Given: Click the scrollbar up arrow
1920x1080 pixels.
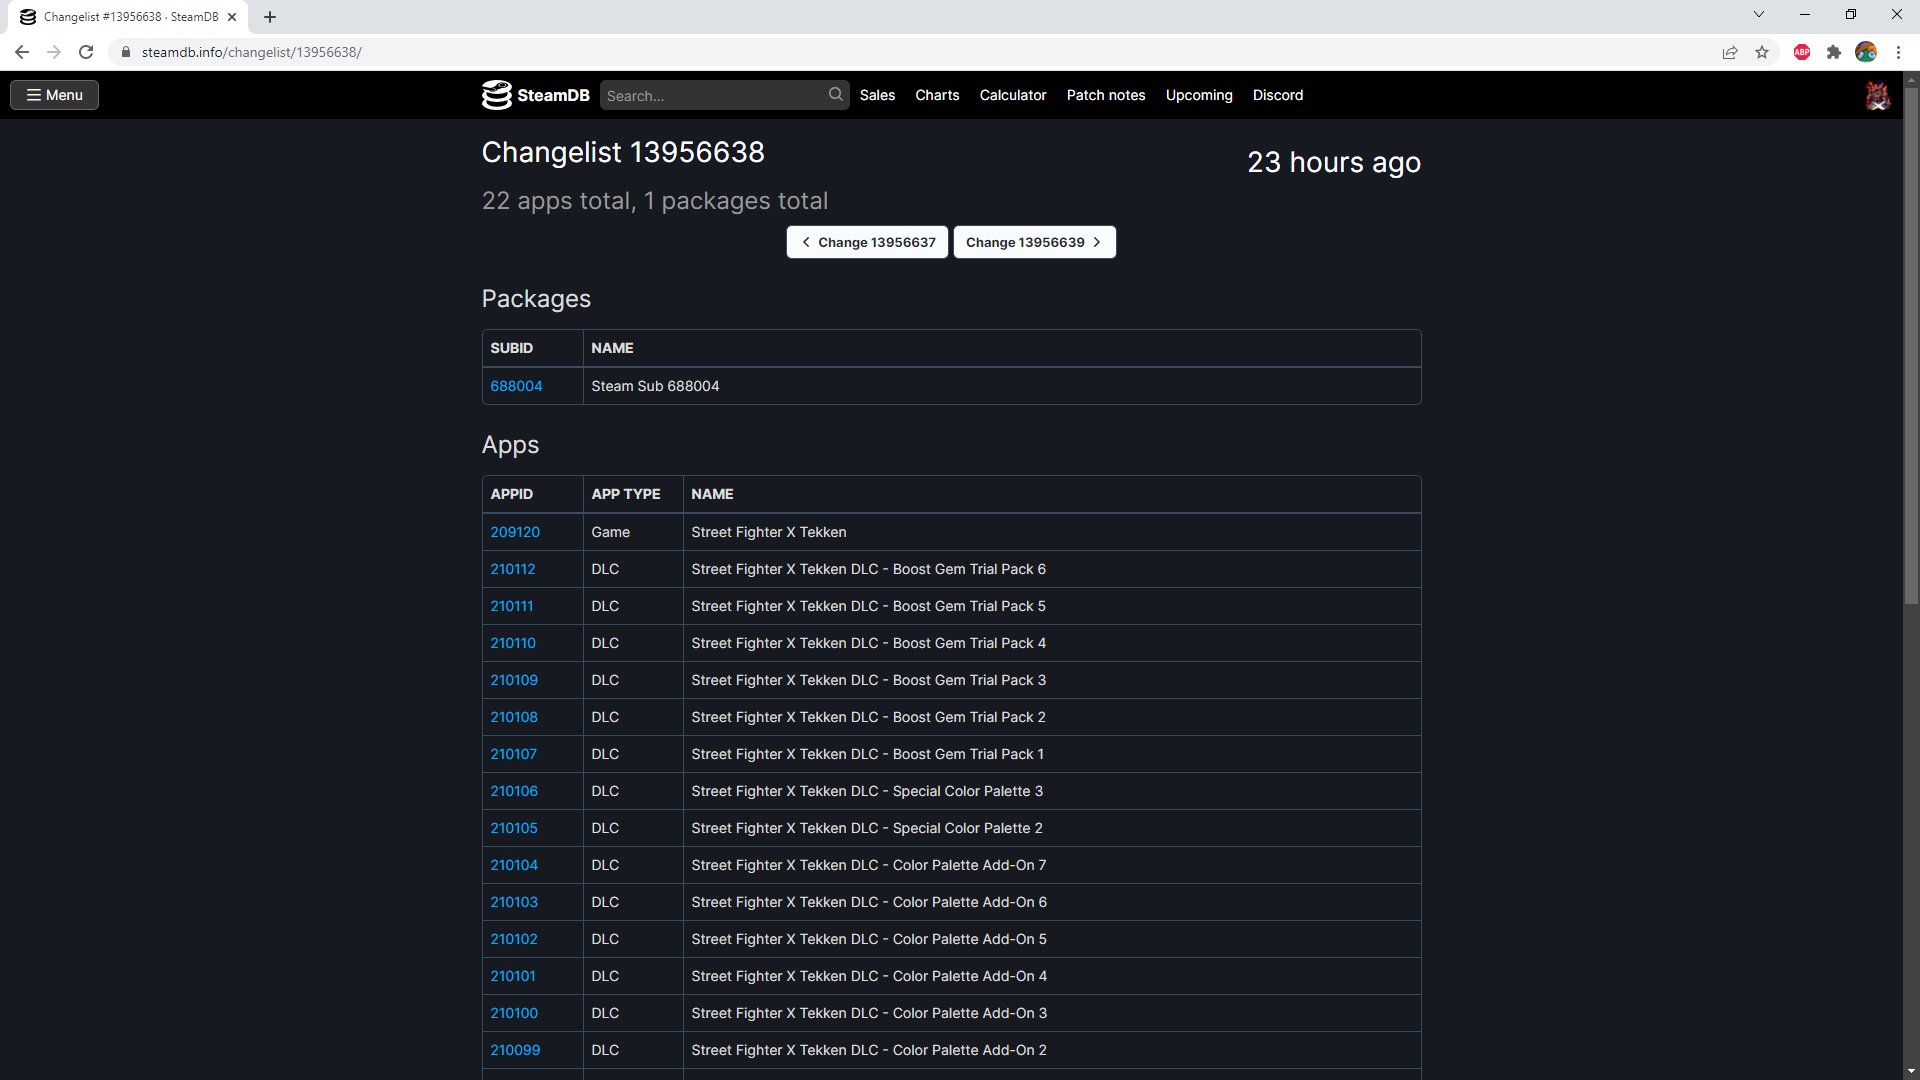Looking at the screenshot, I should click(x=1911, y=79).
